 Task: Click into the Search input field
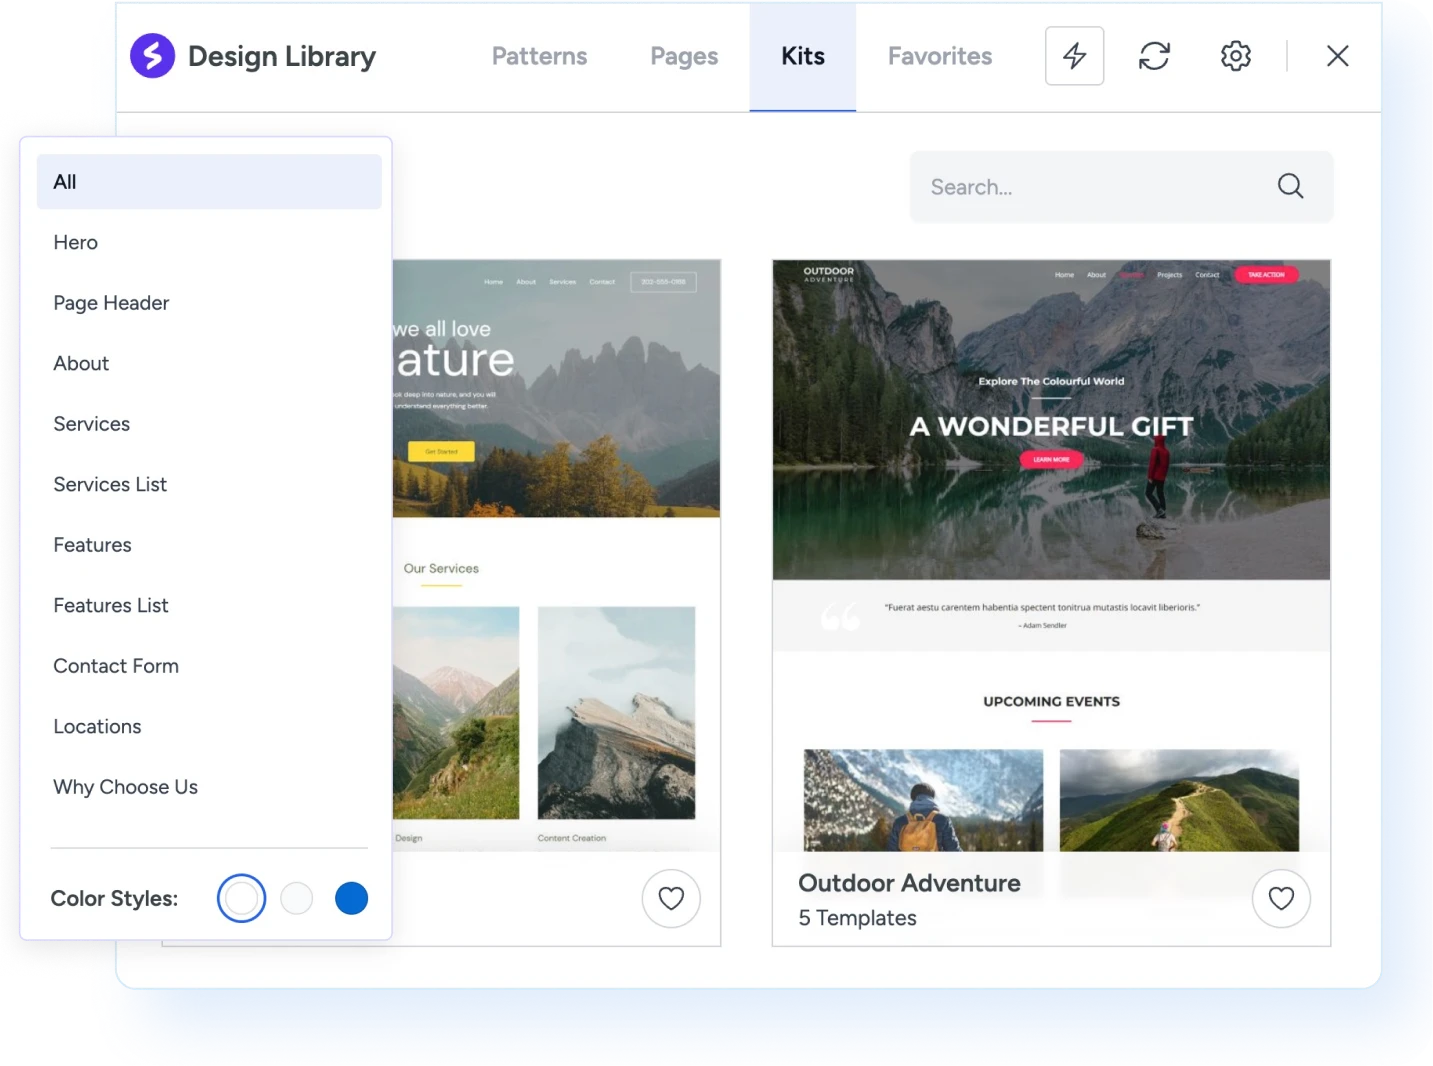click(1090, 187)
